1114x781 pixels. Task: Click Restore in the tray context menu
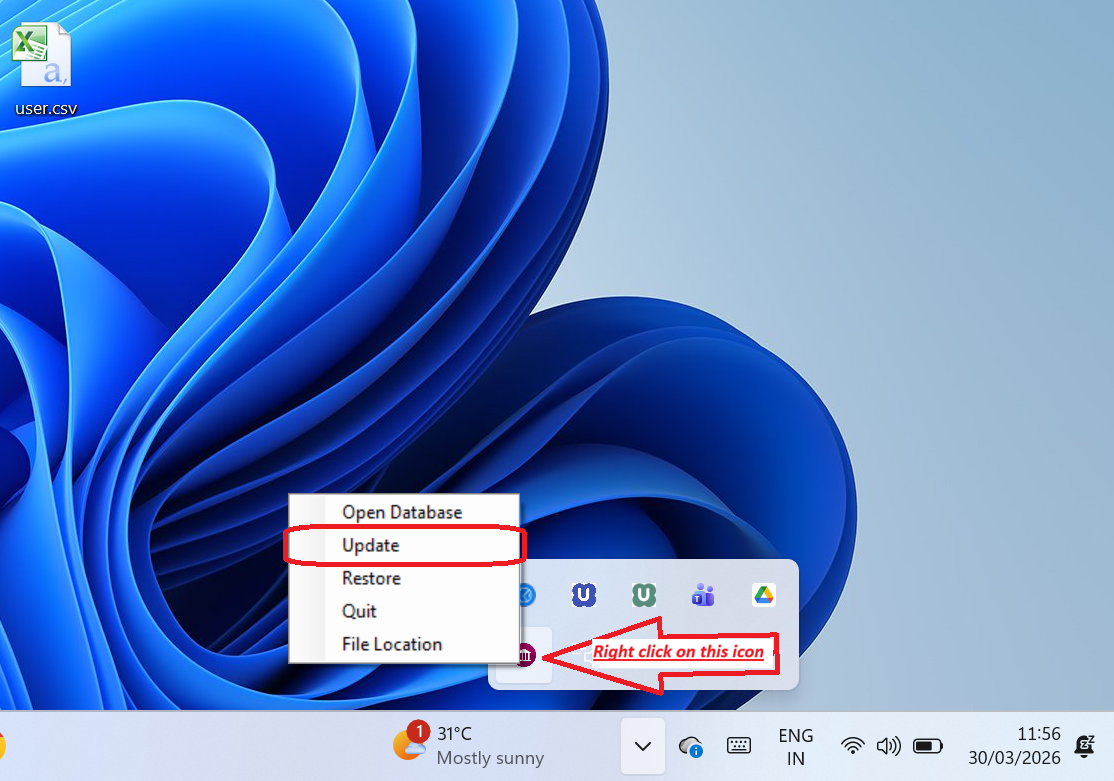coord(371,578)
